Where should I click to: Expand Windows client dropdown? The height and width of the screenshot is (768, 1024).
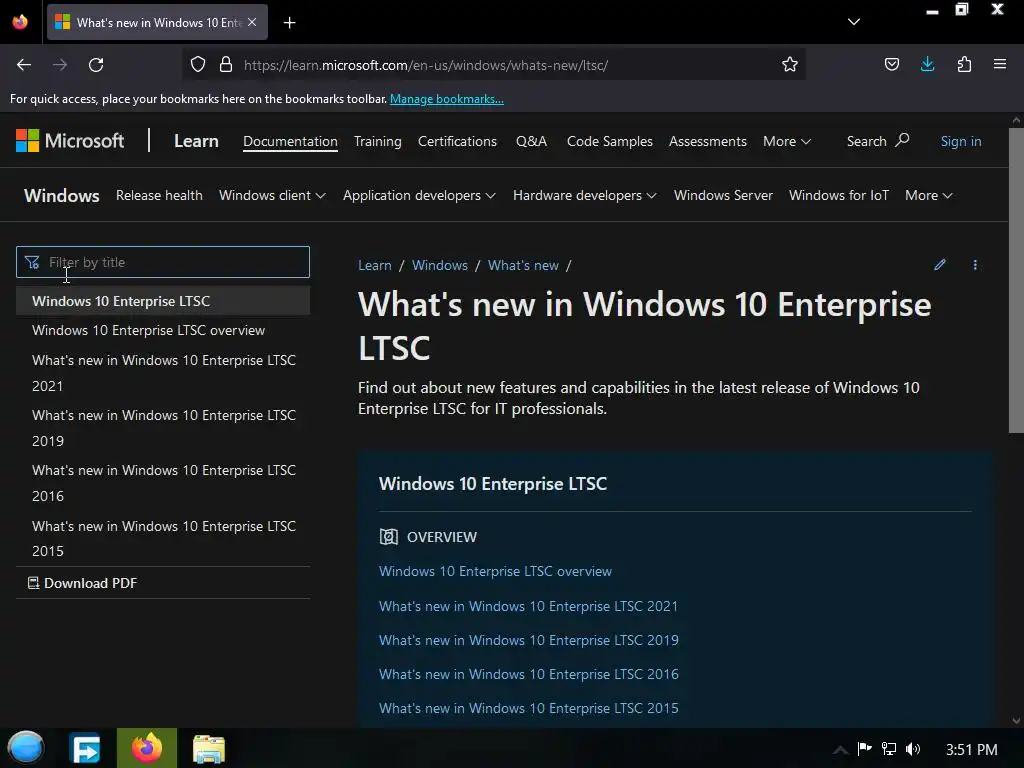272,195
